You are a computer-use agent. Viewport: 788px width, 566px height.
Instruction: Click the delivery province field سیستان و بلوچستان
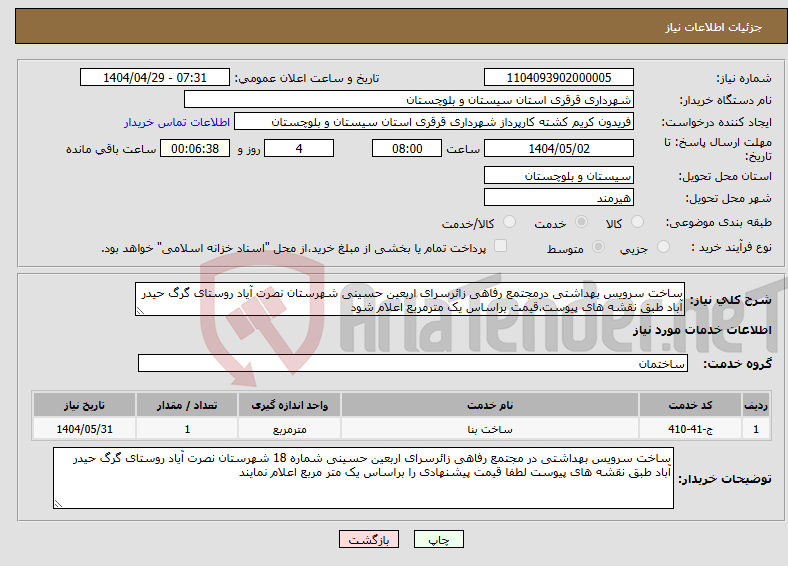coord(559,175)
